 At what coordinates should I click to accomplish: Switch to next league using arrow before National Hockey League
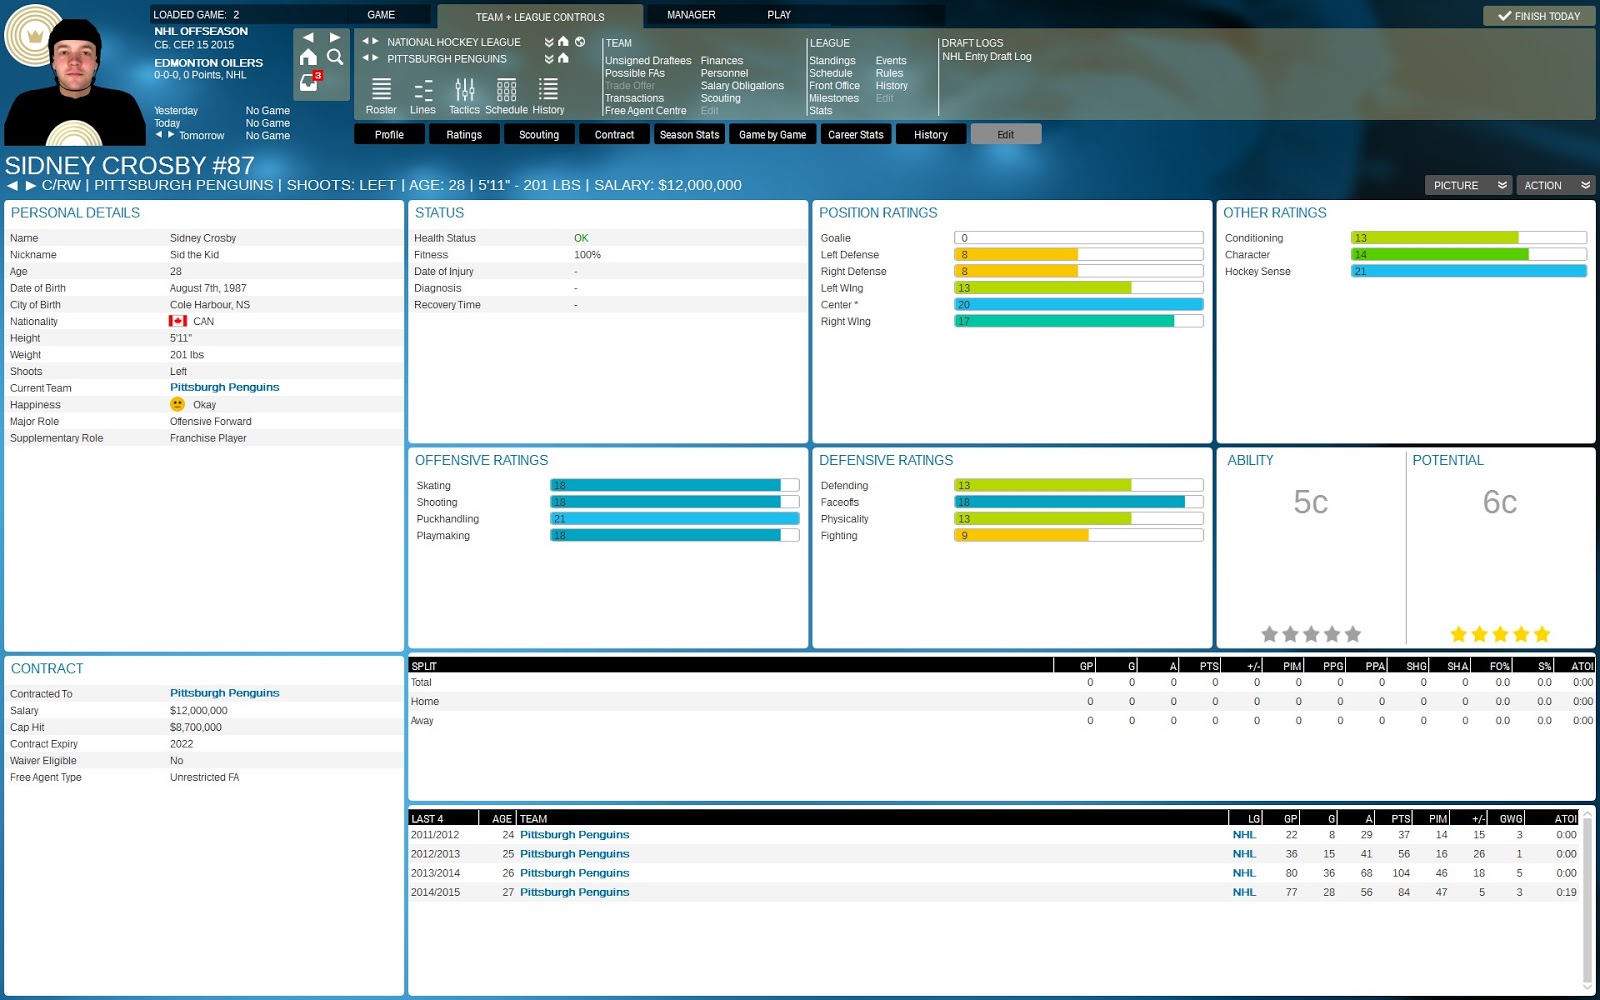[x=375, y=42]
